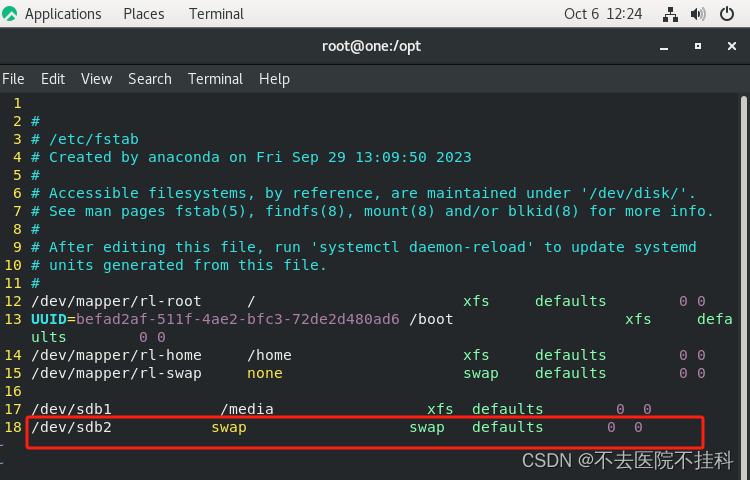This screenshot has width=750, height=480.
Task: Open the Places menu
Action: pos(143,14)
